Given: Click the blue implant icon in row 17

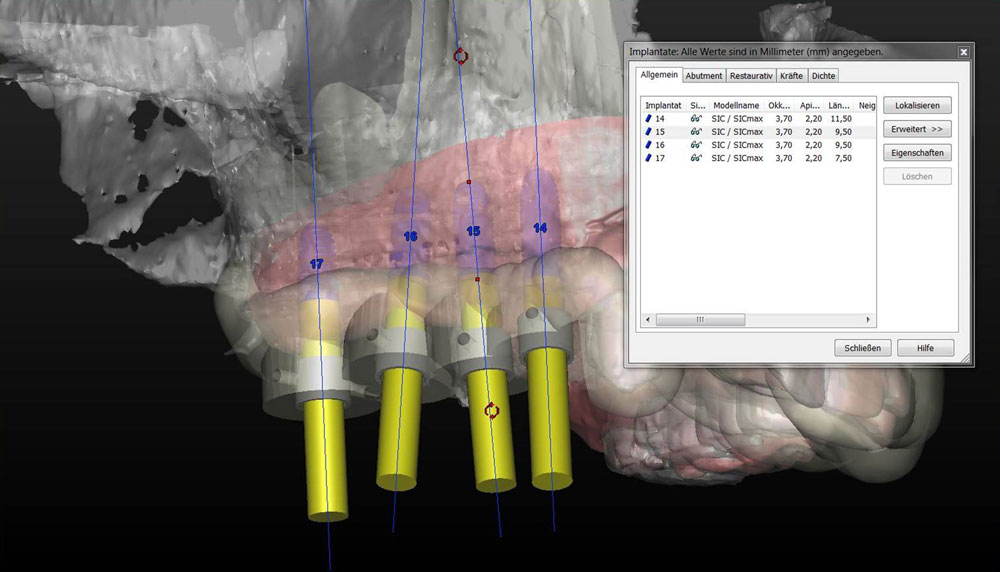Looking at the screenshot, I should (649, 158).
